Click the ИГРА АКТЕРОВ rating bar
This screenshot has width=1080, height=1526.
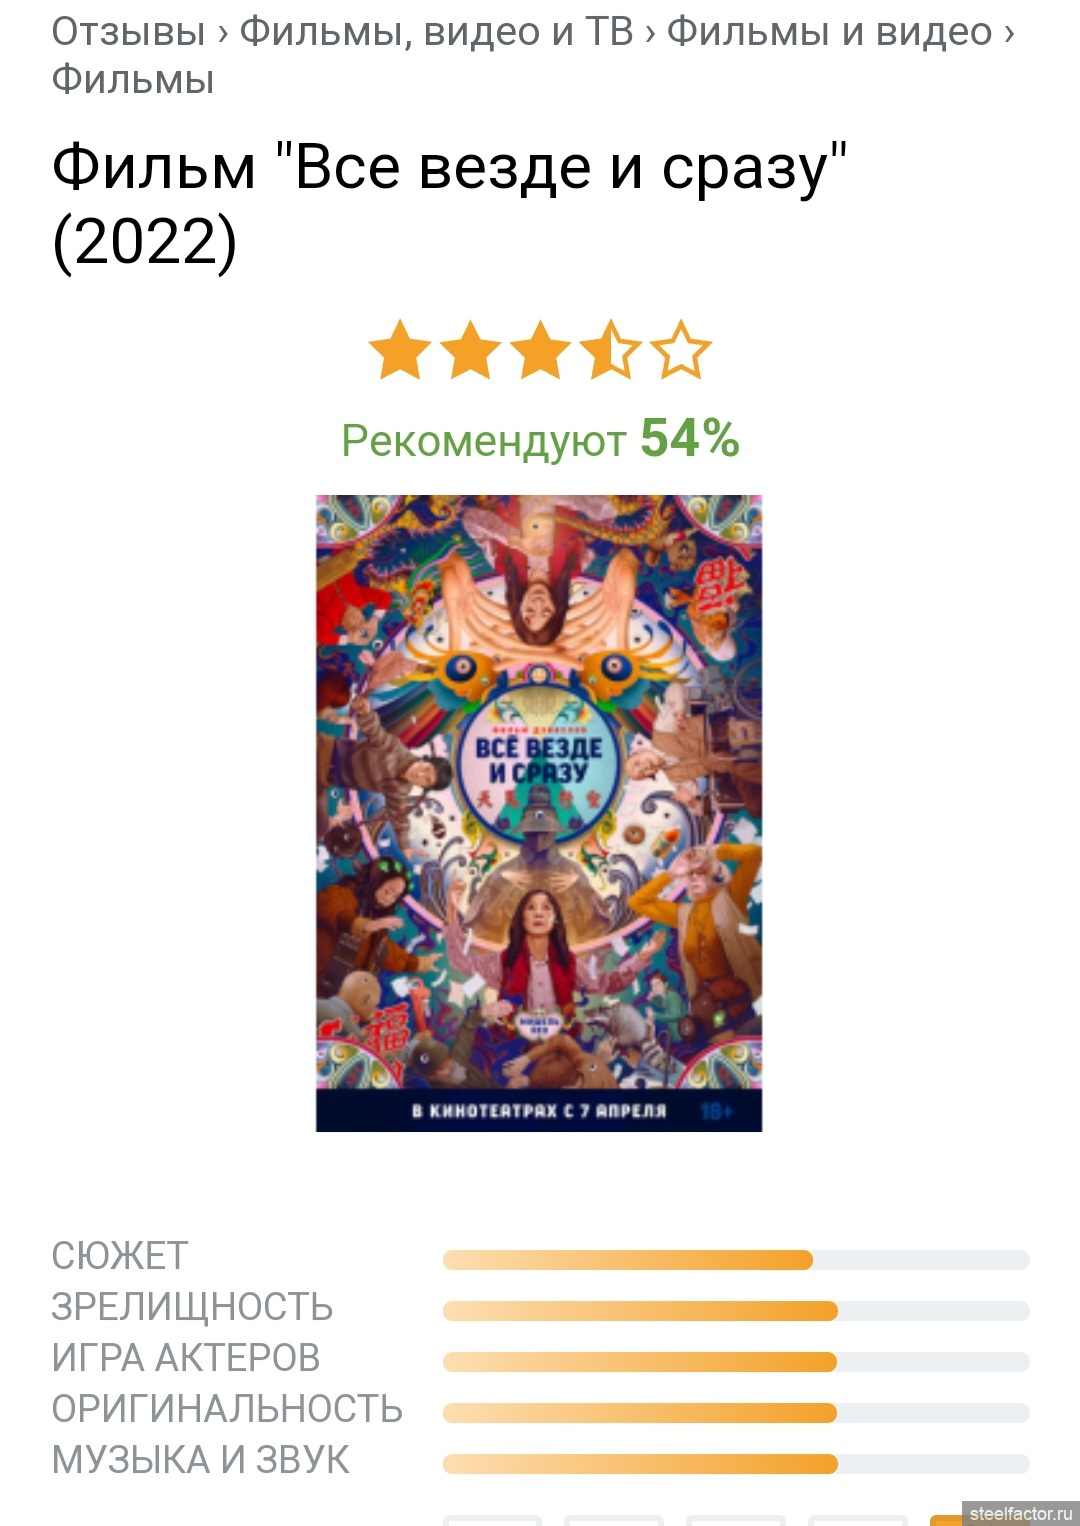pos(736,1362)
